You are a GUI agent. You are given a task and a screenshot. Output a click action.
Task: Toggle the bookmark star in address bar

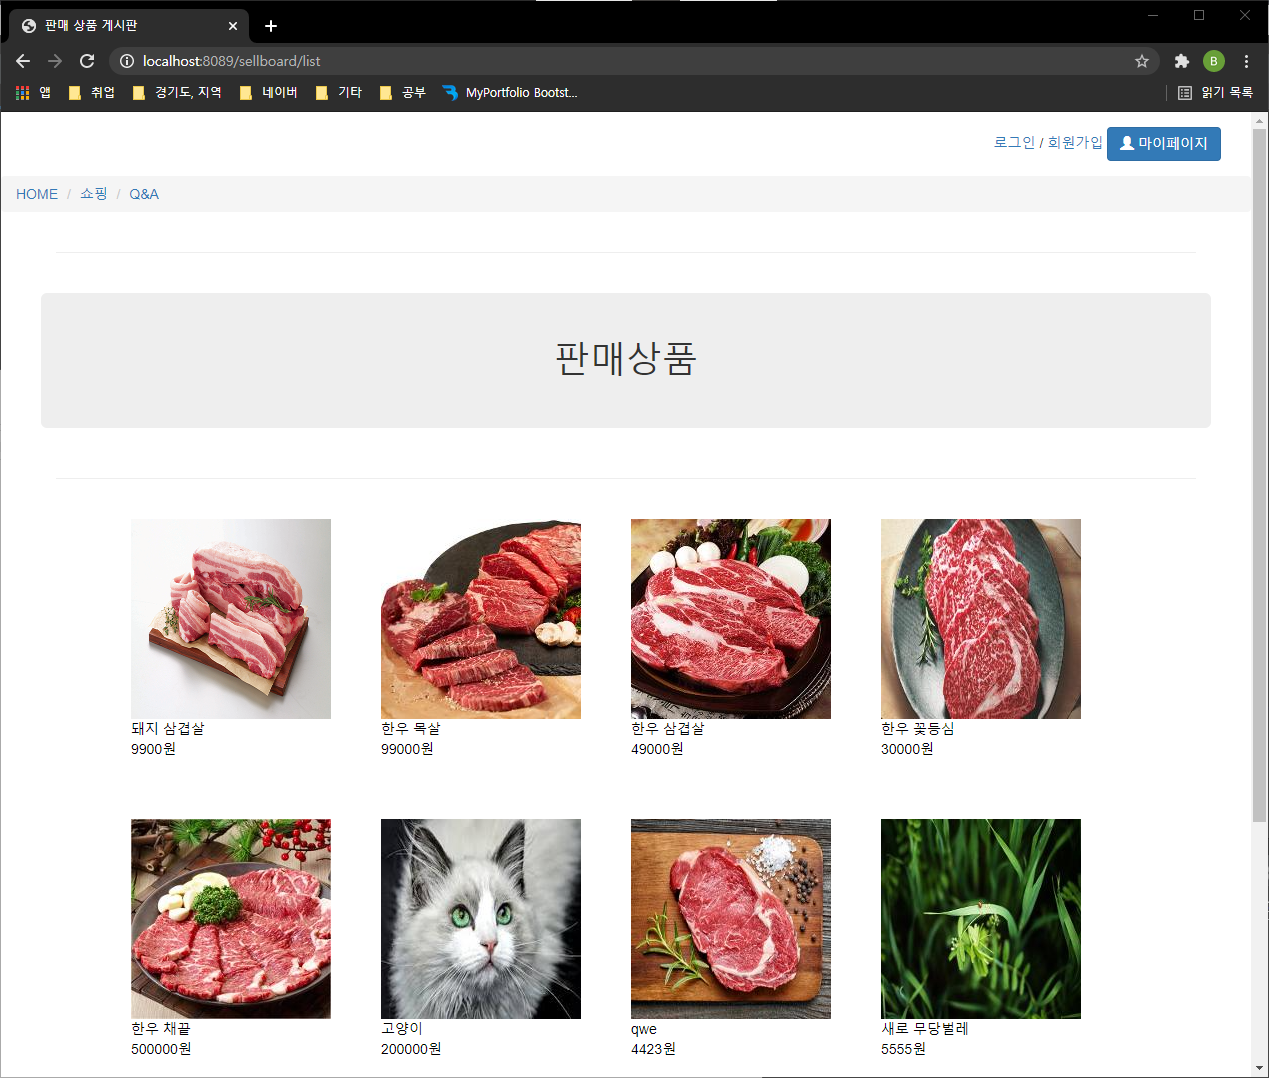pos(1142,61)
